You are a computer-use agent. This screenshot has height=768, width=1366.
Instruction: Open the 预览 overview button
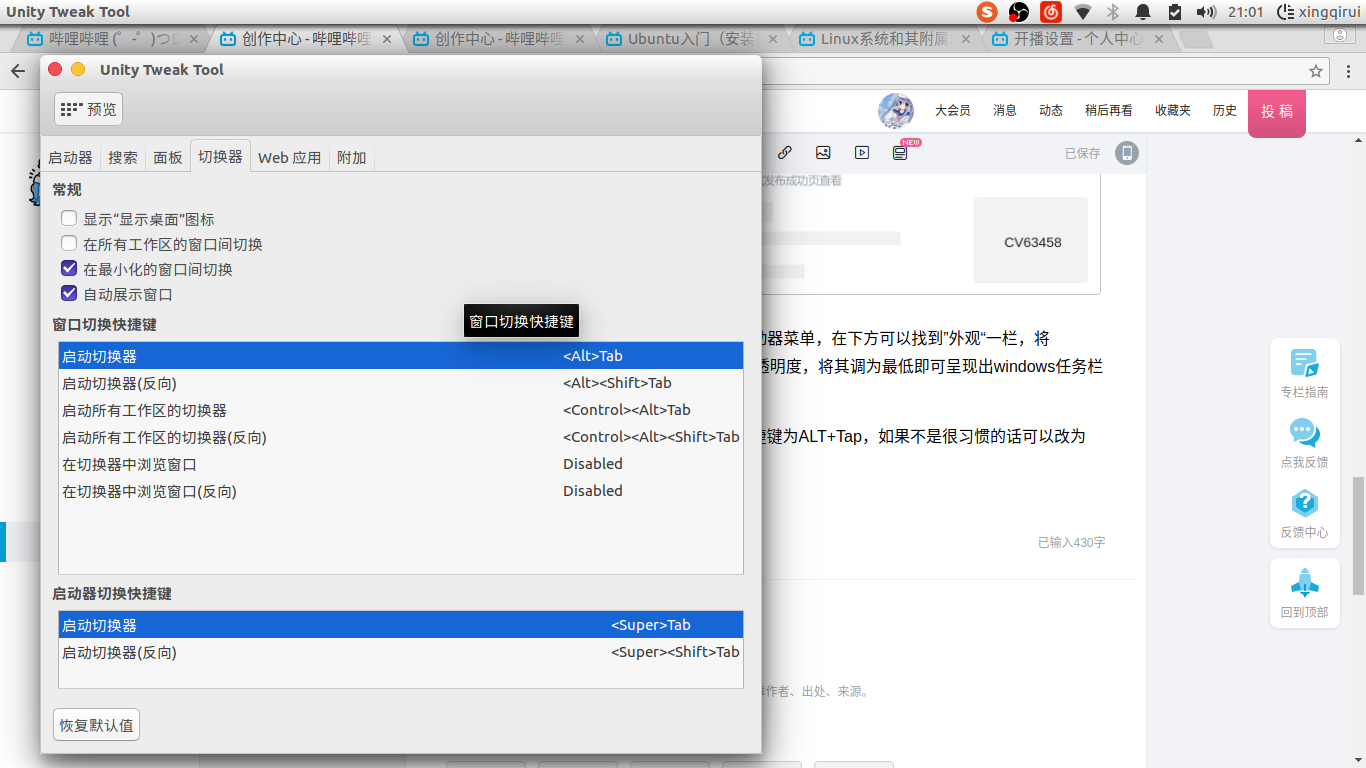pos(88,109)
